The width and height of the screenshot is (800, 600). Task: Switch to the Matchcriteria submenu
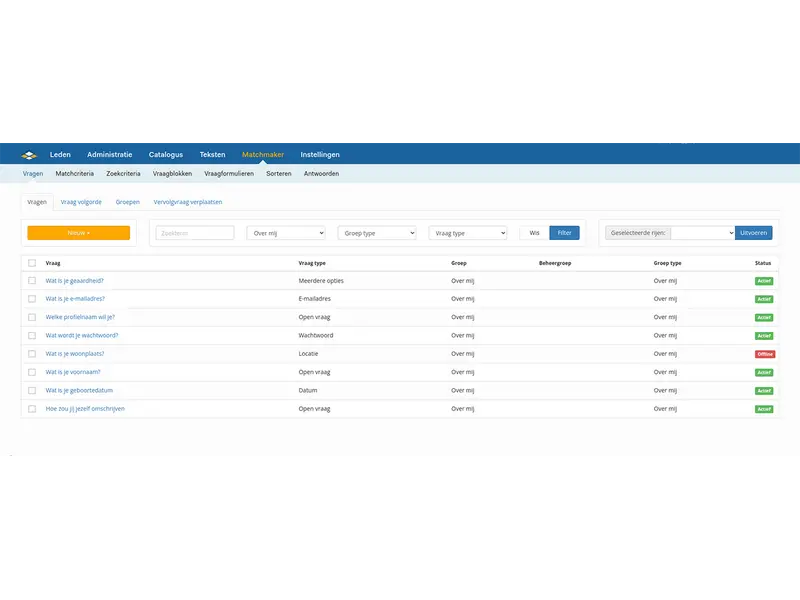(74, 174)
